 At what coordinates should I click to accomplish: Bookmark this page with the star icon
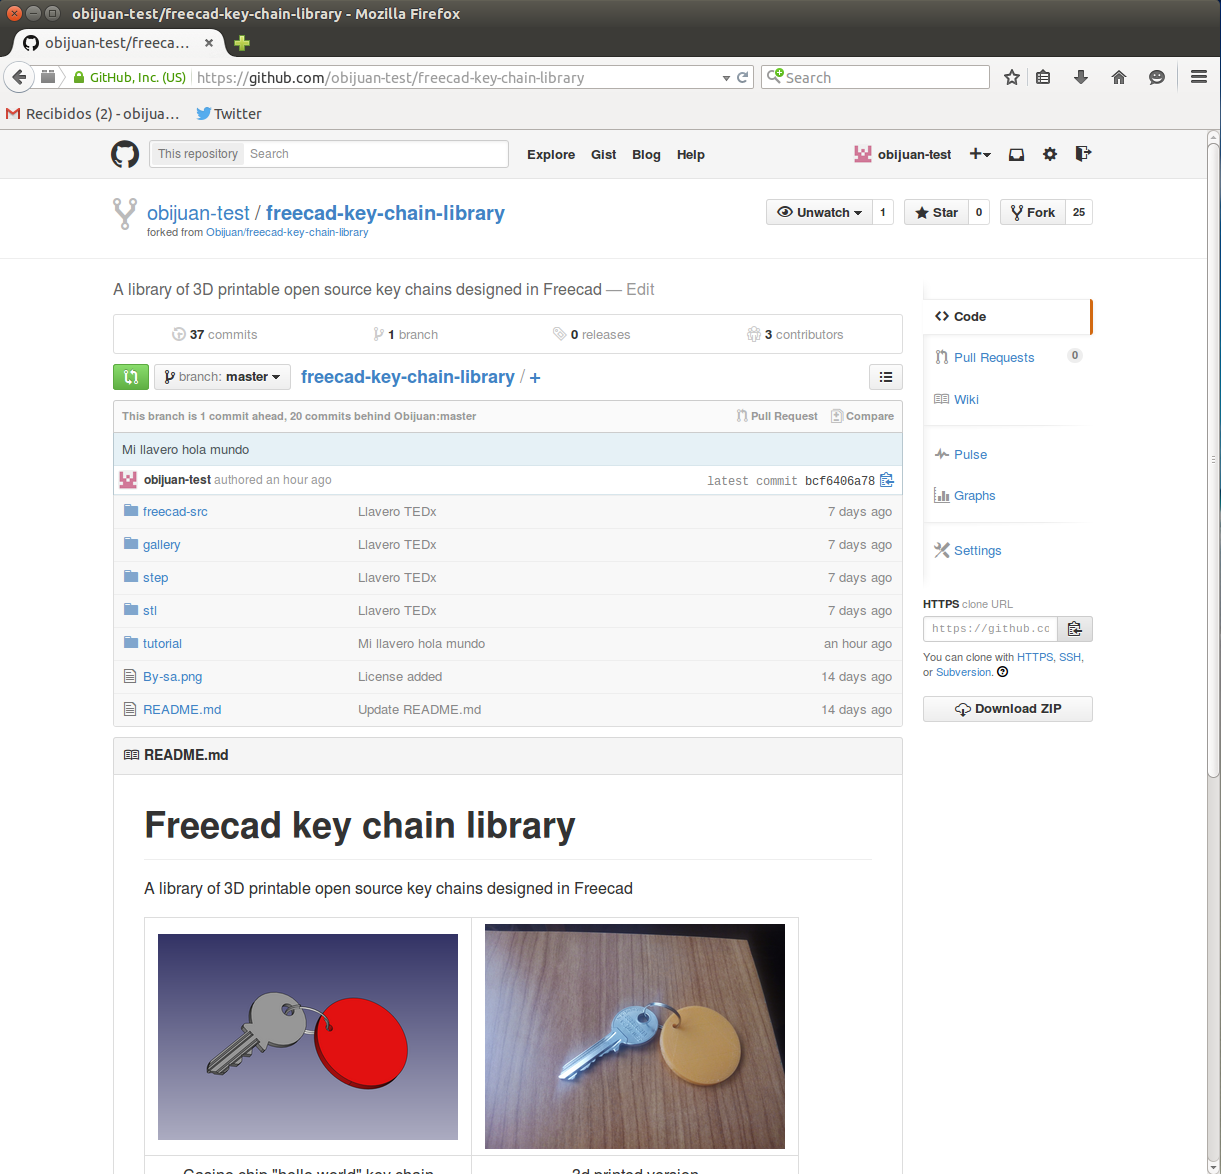click(x=1012, y=77)
